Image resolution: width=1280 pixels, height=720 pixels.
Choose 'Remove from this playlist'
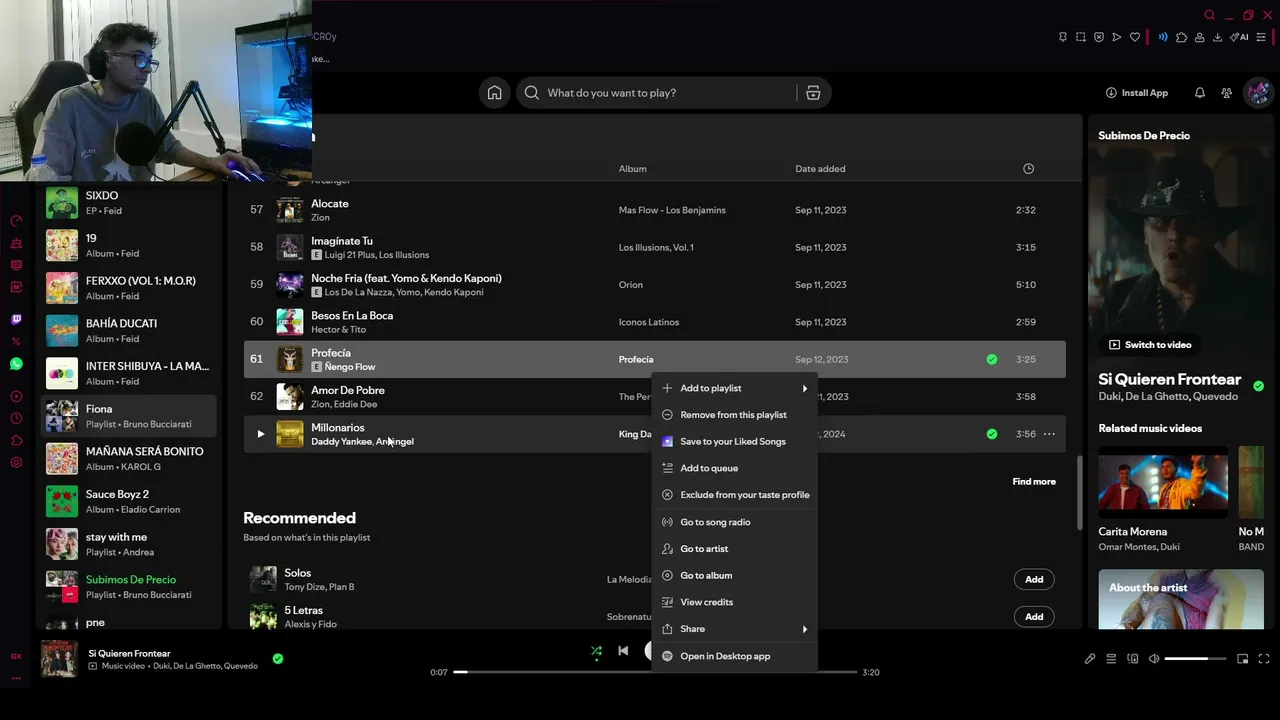pyautogui.click(x=734, y=415)
